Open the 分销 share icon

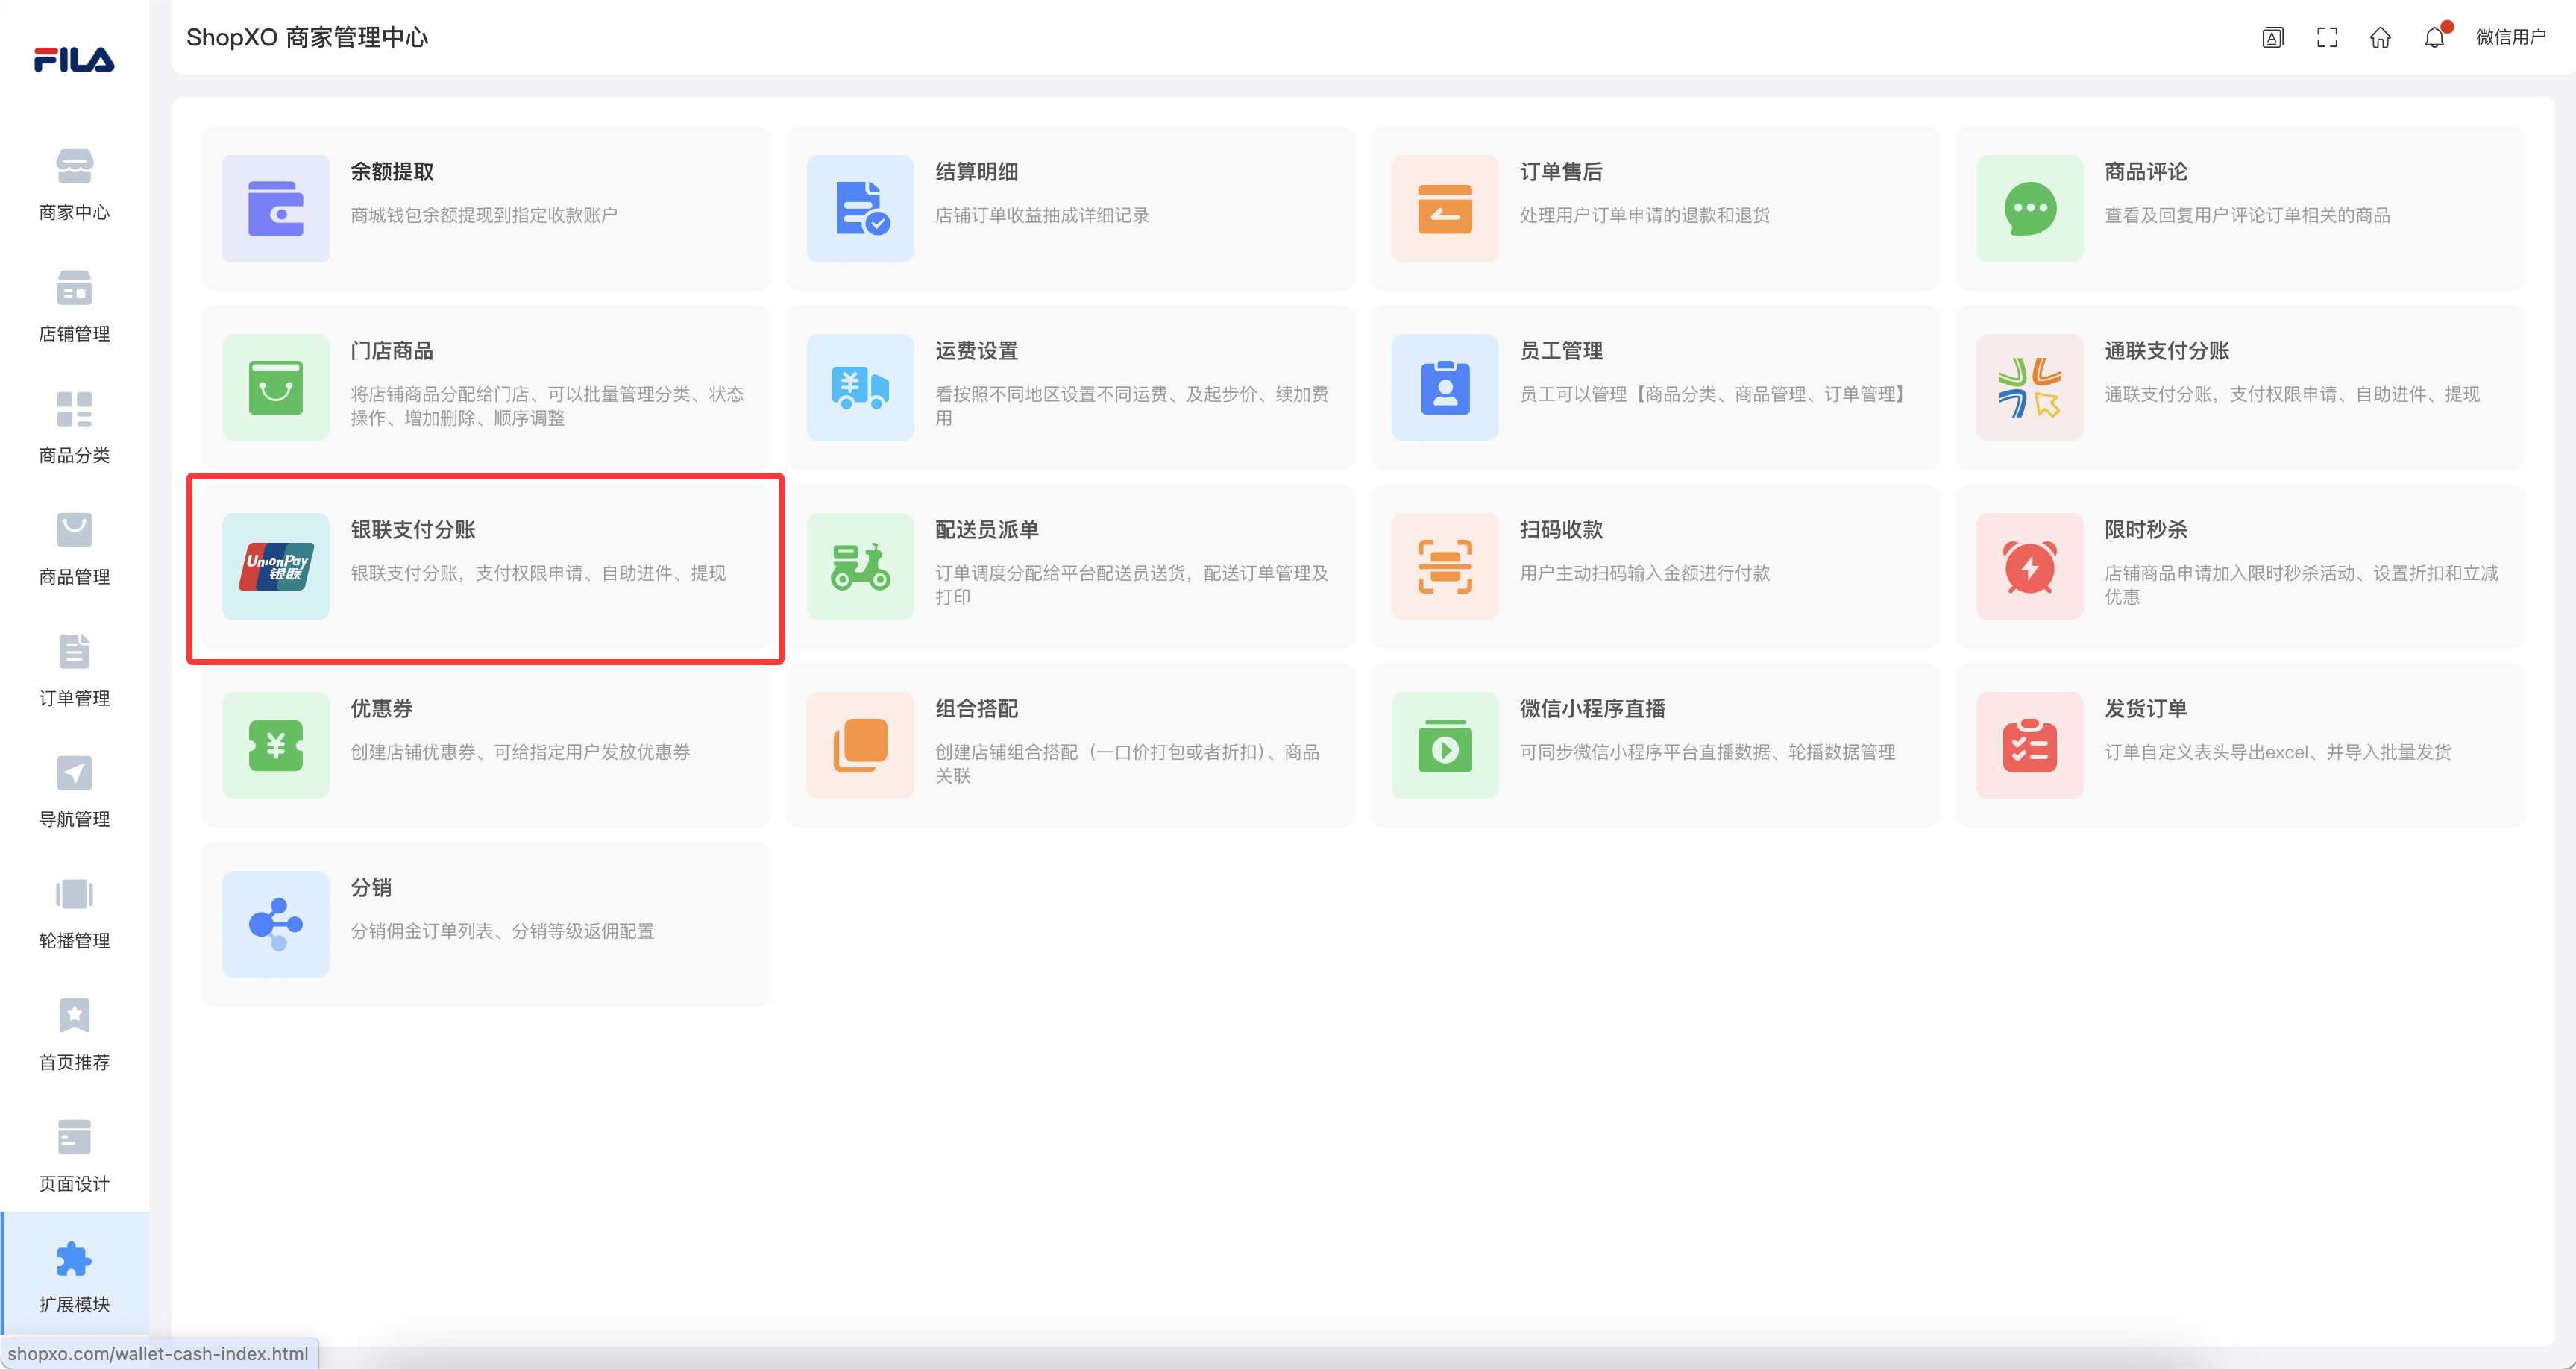[275, 924]
